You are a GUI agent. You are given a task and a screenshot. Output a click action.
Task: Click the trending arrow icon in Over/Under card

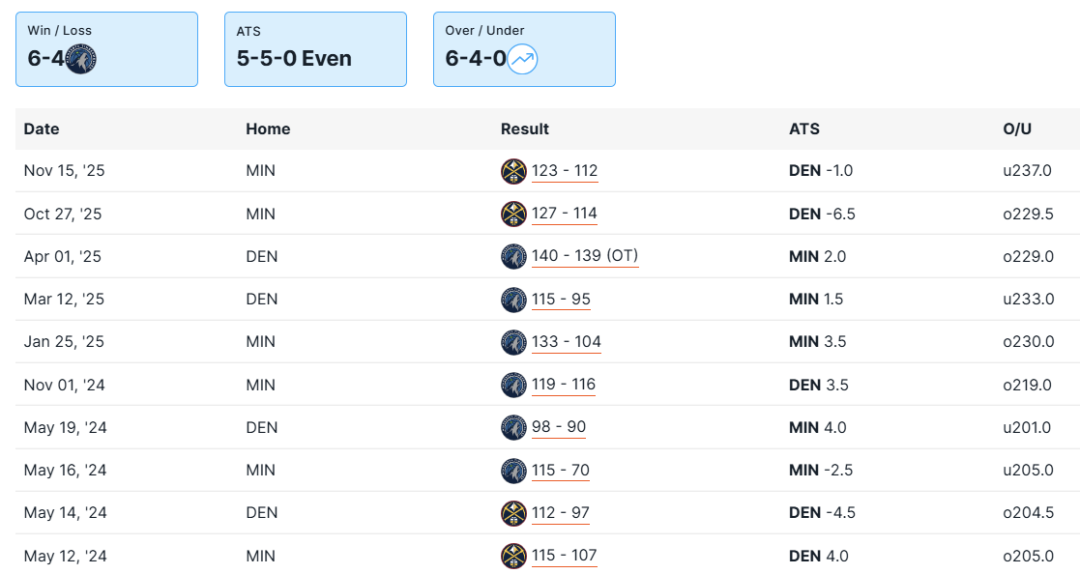click(522, 59)
